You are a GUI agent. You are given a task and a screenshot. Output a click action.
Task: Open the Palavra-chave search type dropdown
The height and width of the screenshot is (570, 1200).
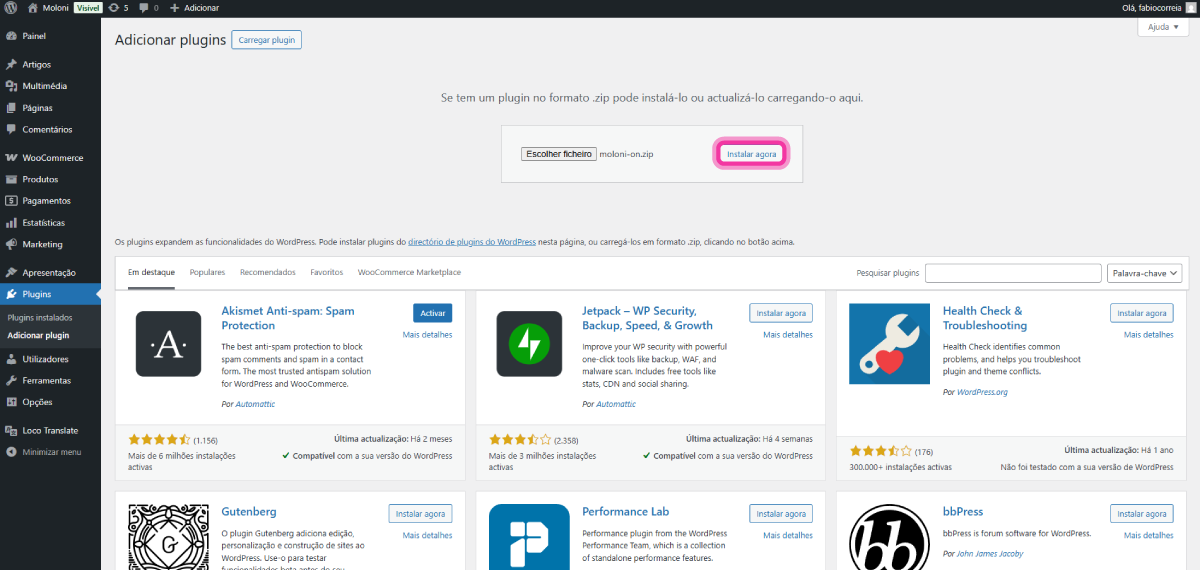pyautogui.click(x=1145, y=273)
